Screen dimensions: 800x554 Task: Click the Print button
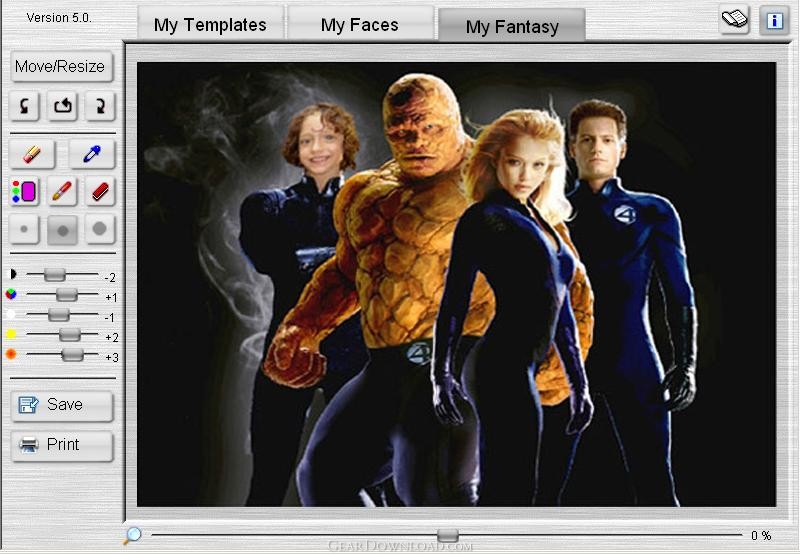pos(62,445)
